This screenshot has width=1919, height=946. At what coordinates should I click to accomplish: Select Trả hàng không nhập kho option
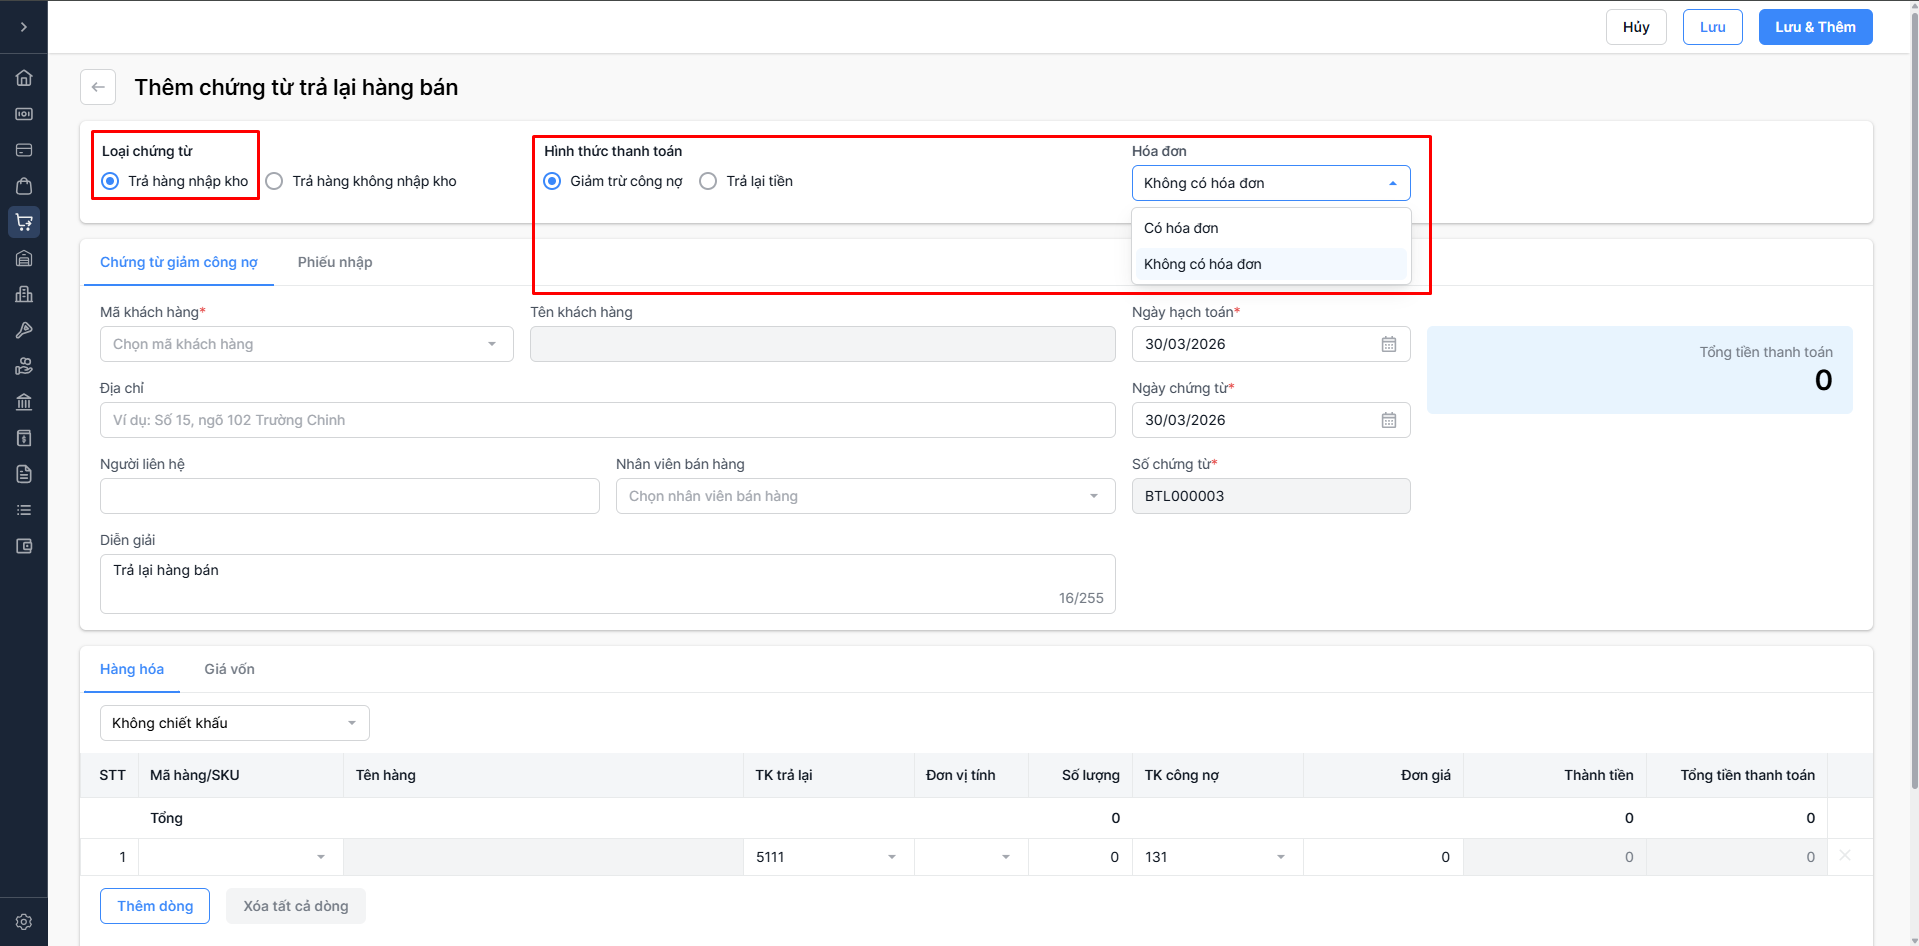point(275,181)
